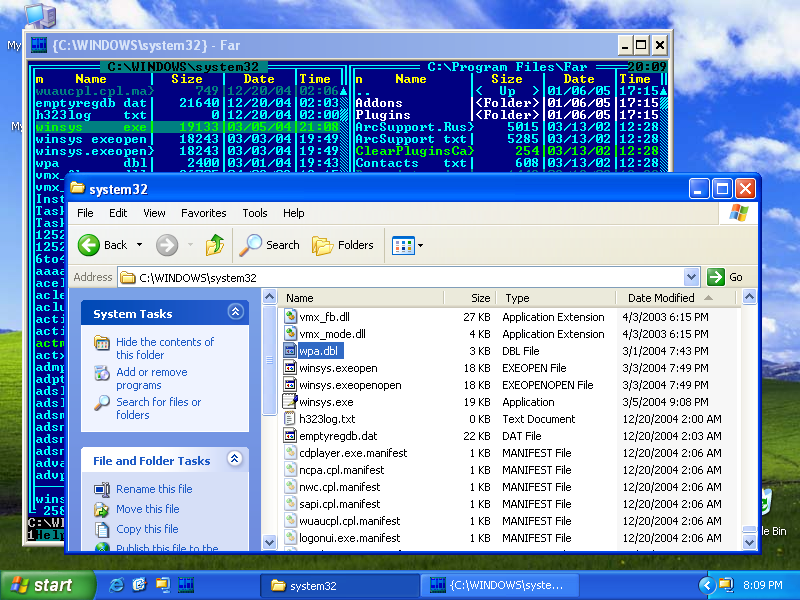Click the Rename this file link
This screenshot has width=800, height=600.
pyautogui.click(x=154, y=489)
